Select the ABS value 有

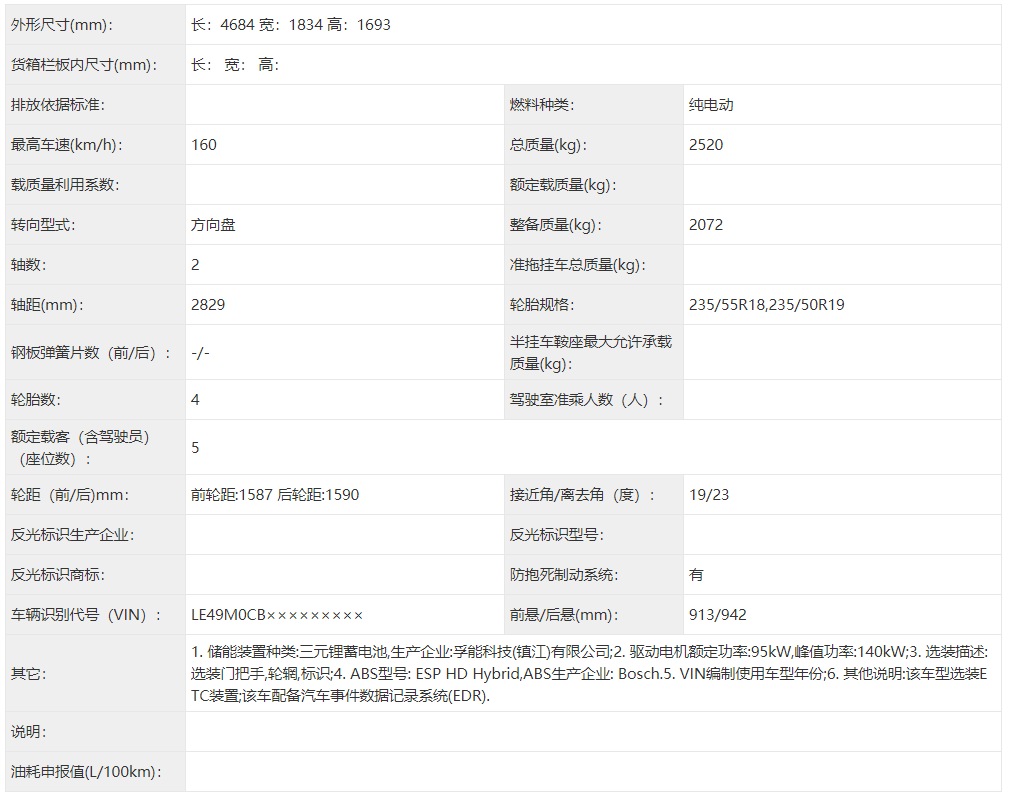tap(696, 575)
